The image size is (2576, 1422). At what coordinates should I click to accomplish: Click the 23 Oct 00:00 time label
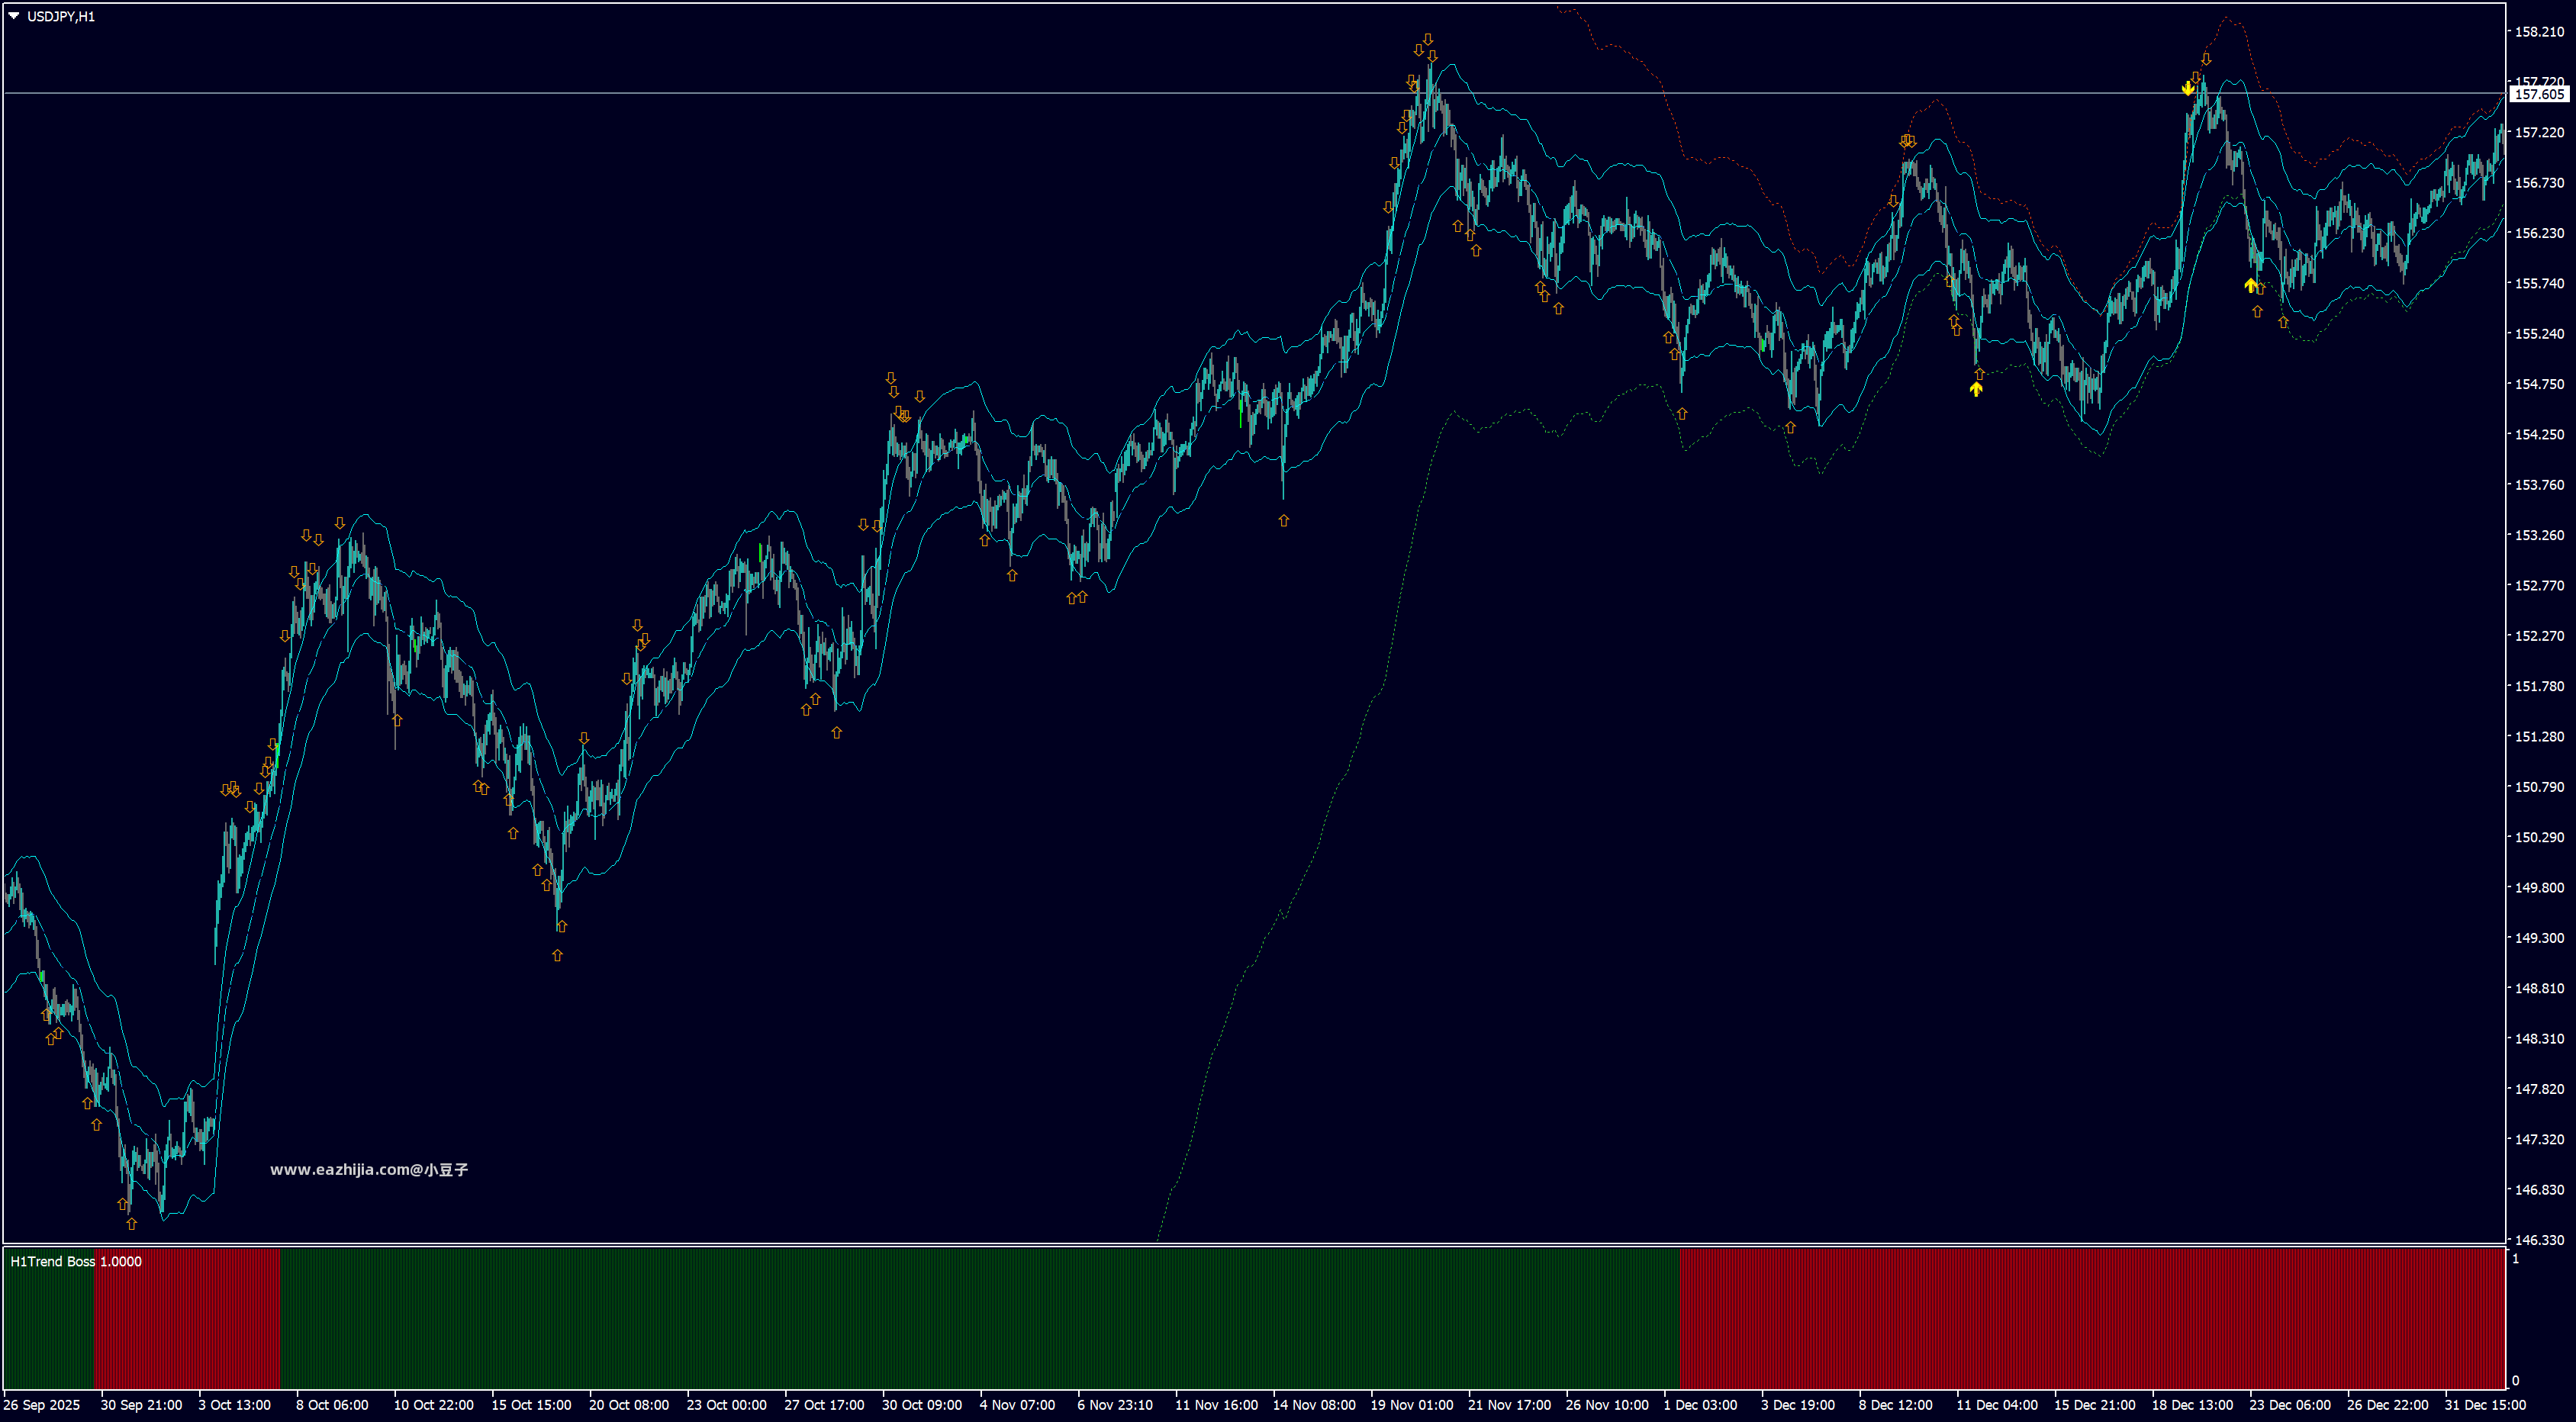pos(726,1405)
